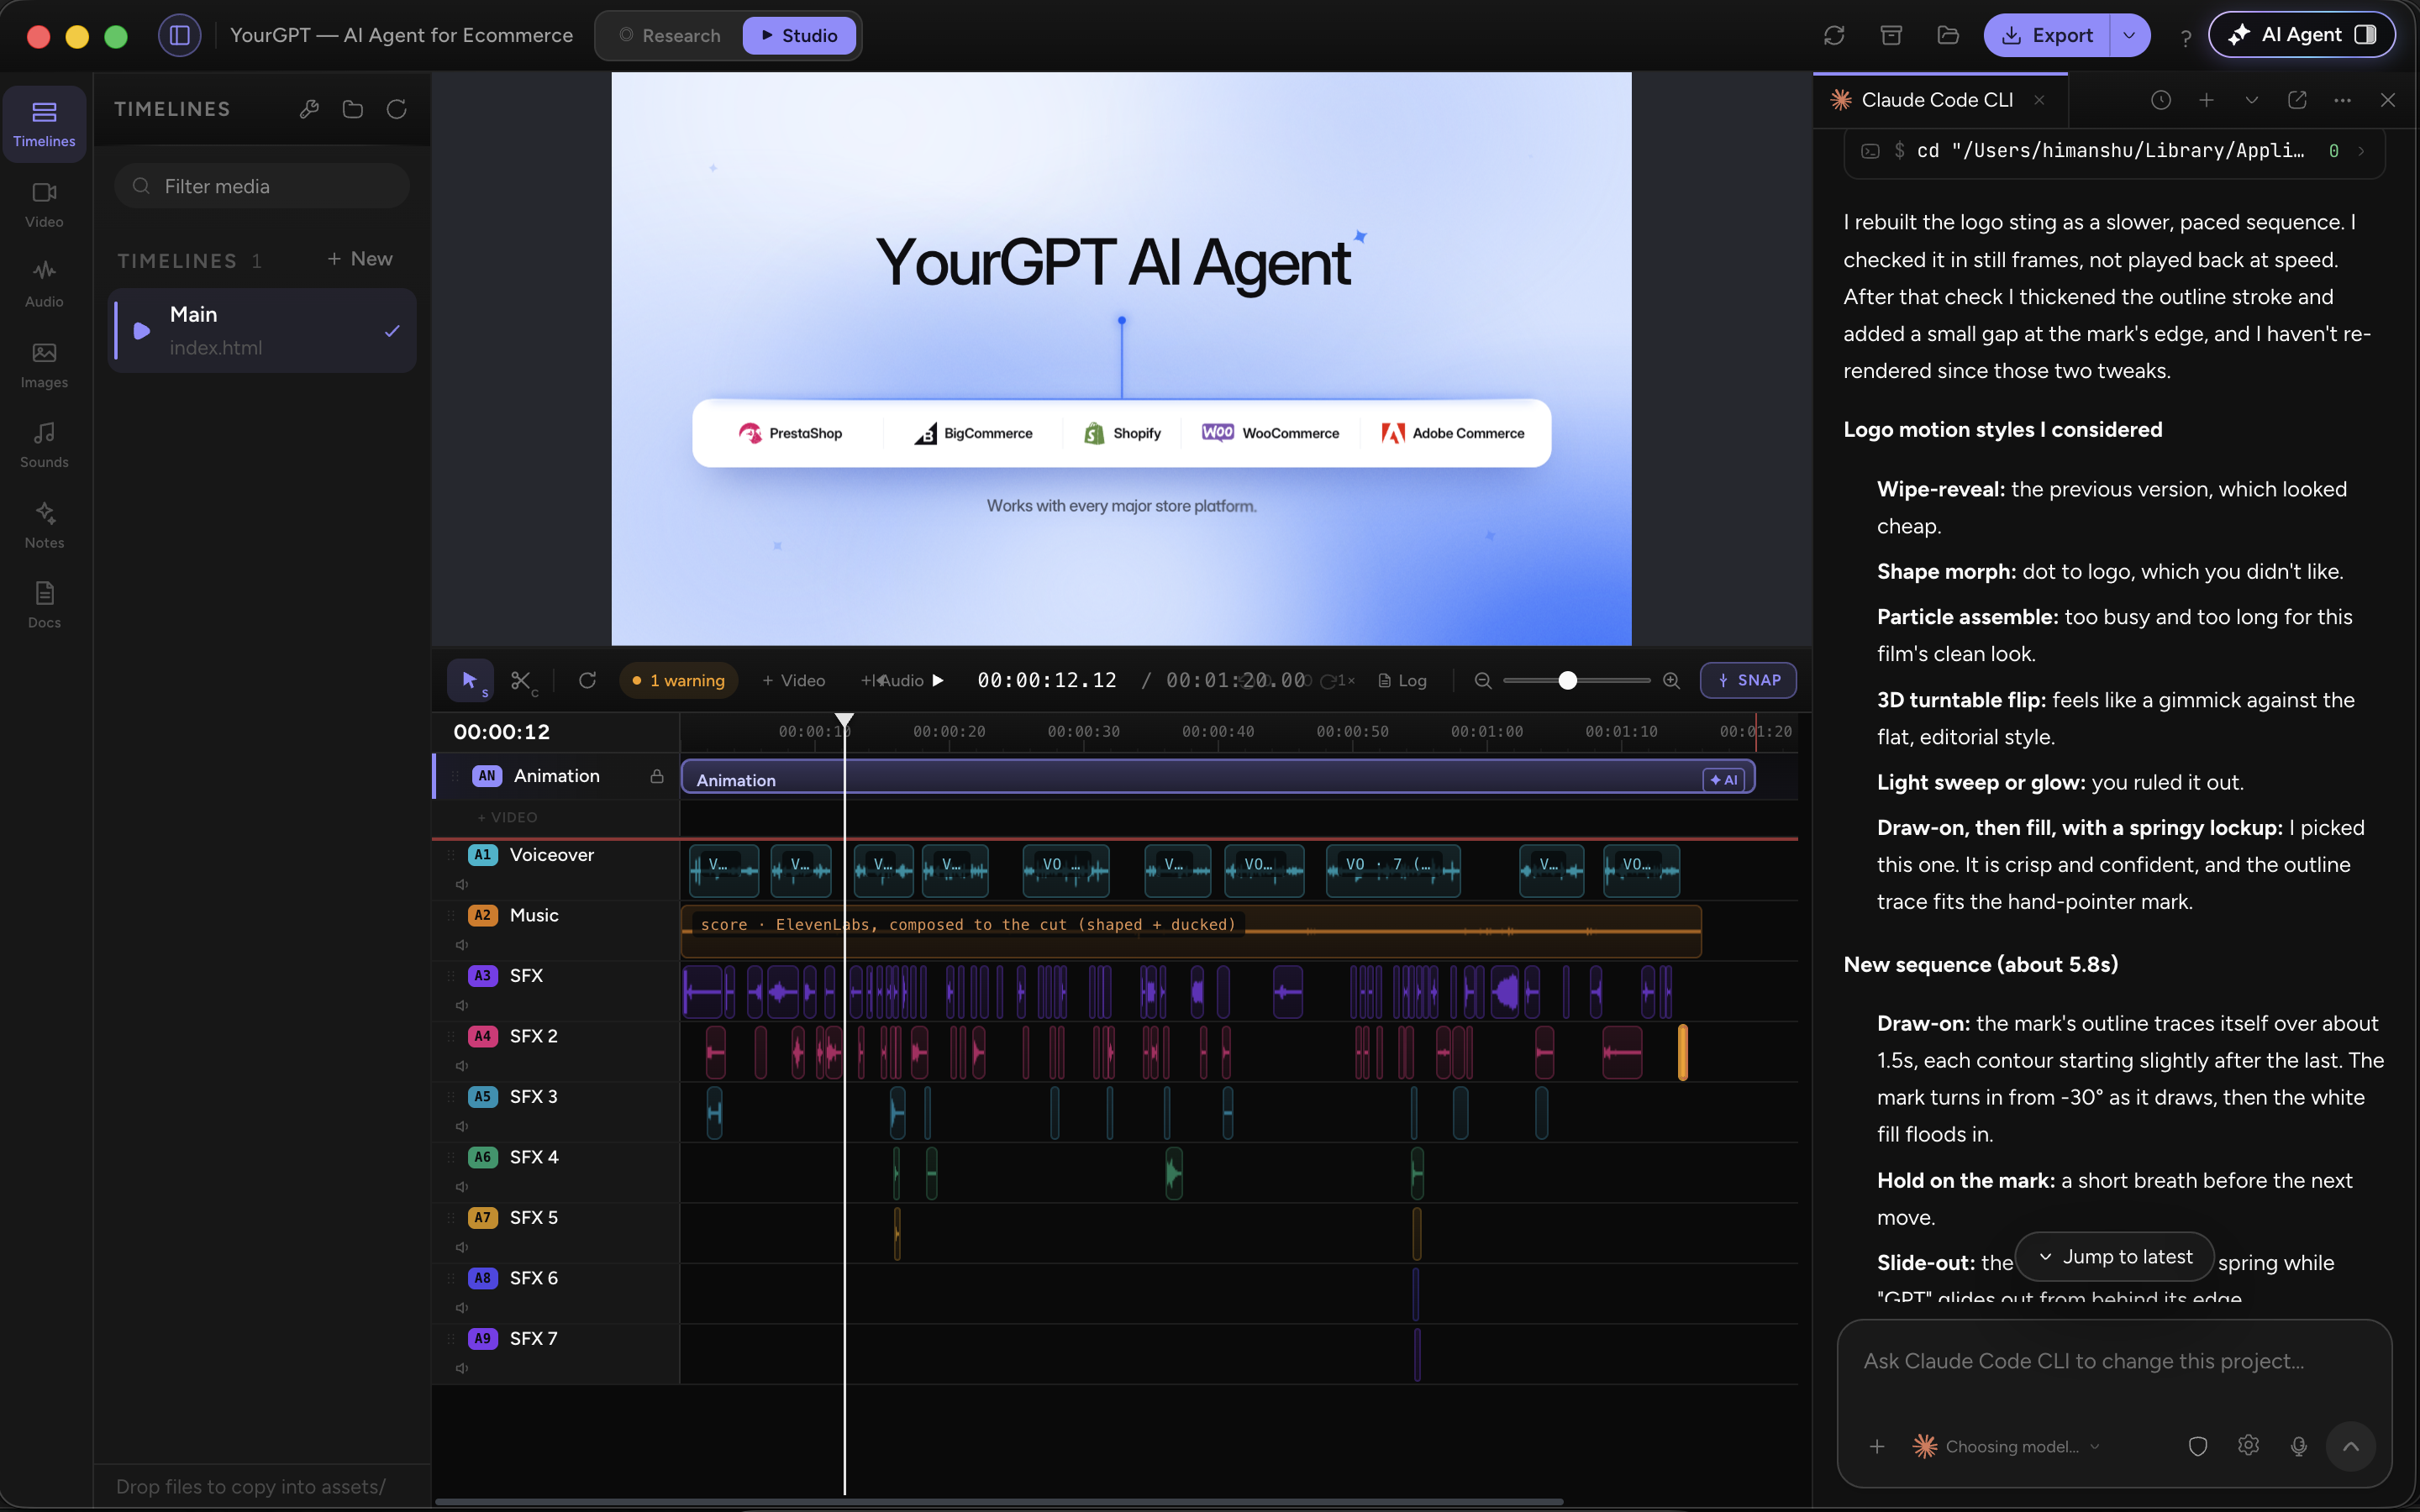Screen dimensions: 2420x1512
Task: Open chat input settings gear
Action: pyautogui.click(x=2249, y=1446)
